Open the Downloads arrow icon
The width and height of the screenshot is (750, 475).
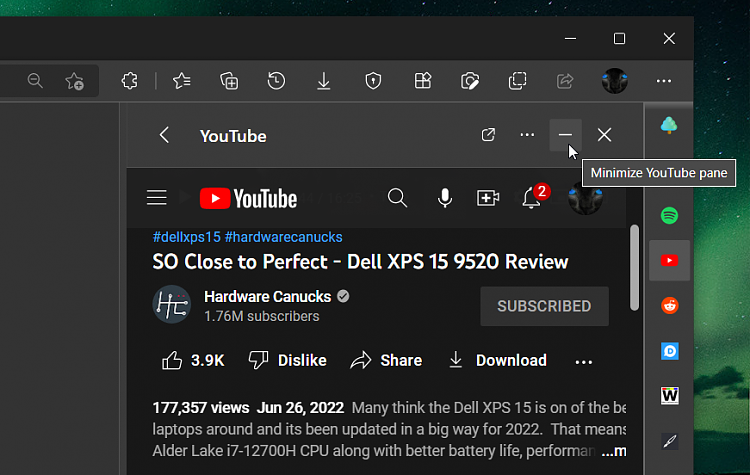coord(324,81)
